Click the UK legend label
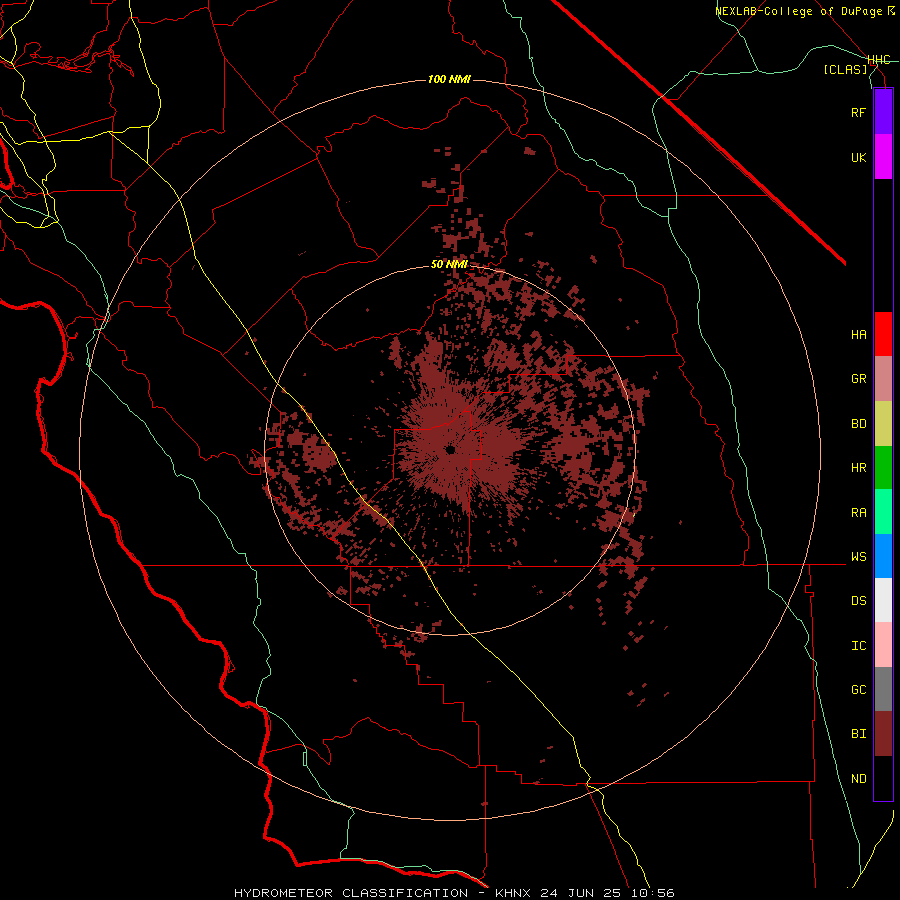This screenshot has height=900, width=900. pyautogui.click(x=858, y=157)
